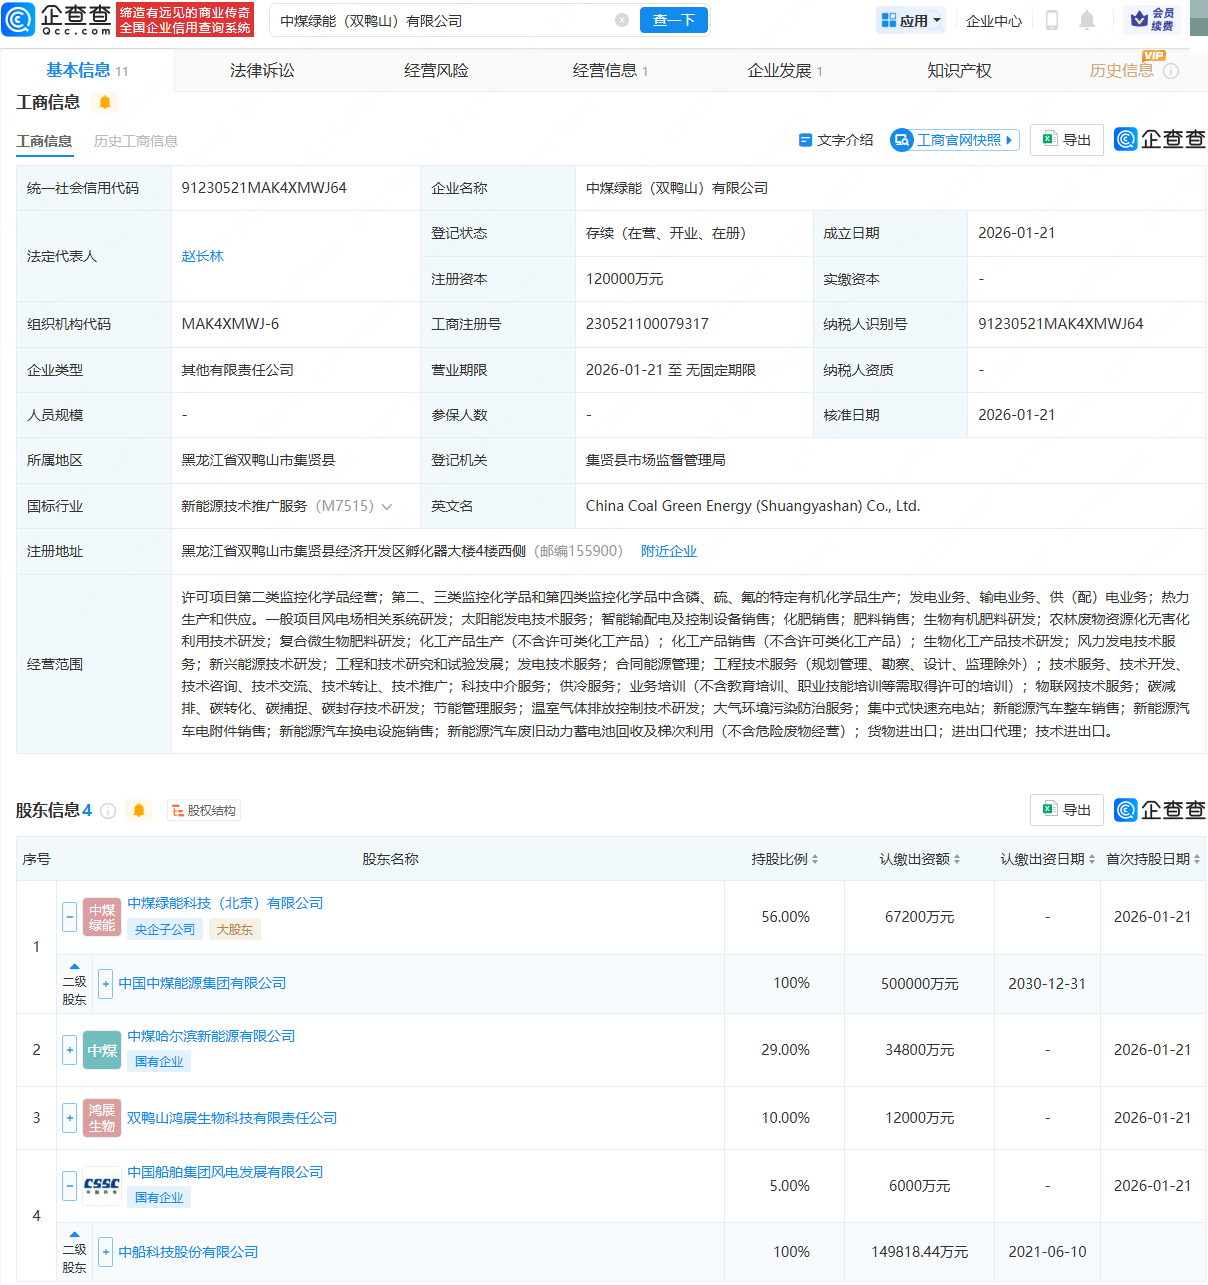Export 工商信息 with the 导出 button
The width and height of the screenshot is (1208, 1285).
1067,140
